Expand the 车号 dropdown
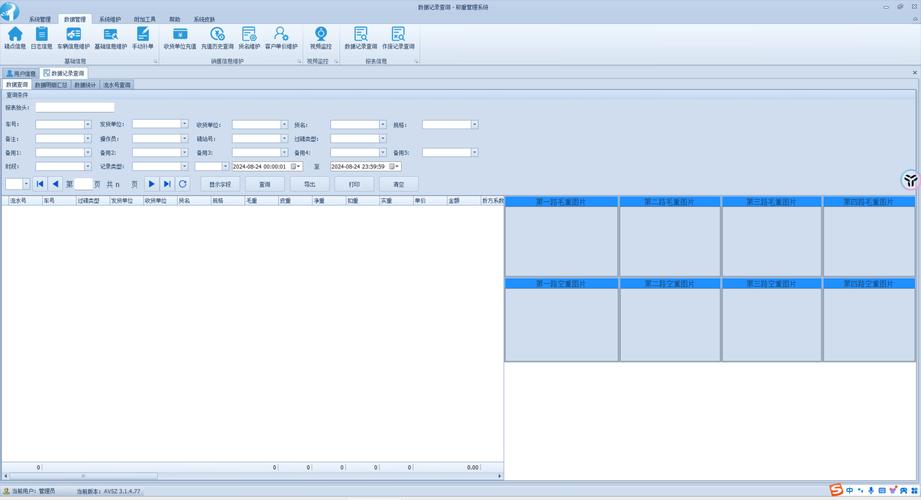The height and width of the screenshot is (500, 921). click(88, 125)
